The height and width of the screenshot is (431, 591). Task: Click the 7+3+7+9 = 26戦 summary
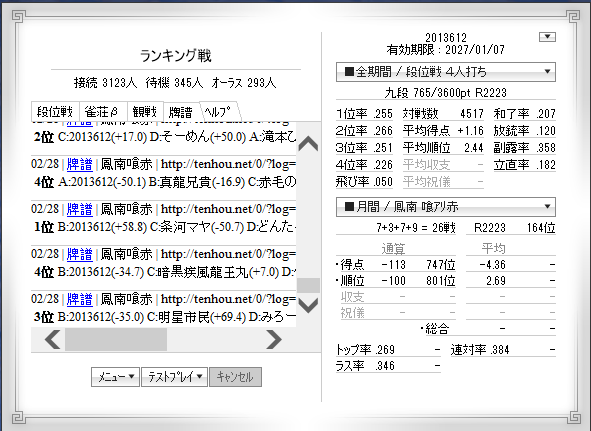pos(416,228)
